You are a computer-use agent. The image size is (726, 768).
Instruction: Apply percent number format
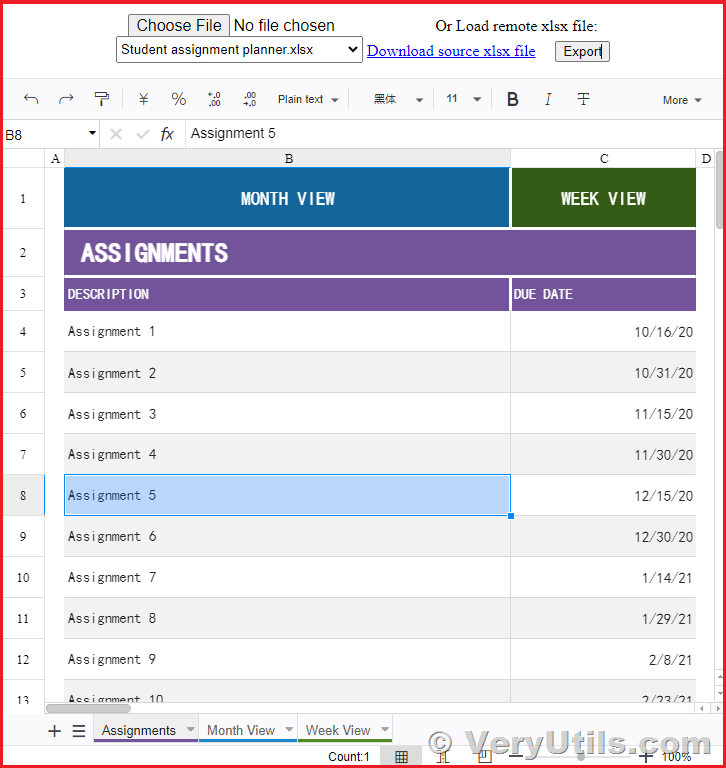point(178,99)
